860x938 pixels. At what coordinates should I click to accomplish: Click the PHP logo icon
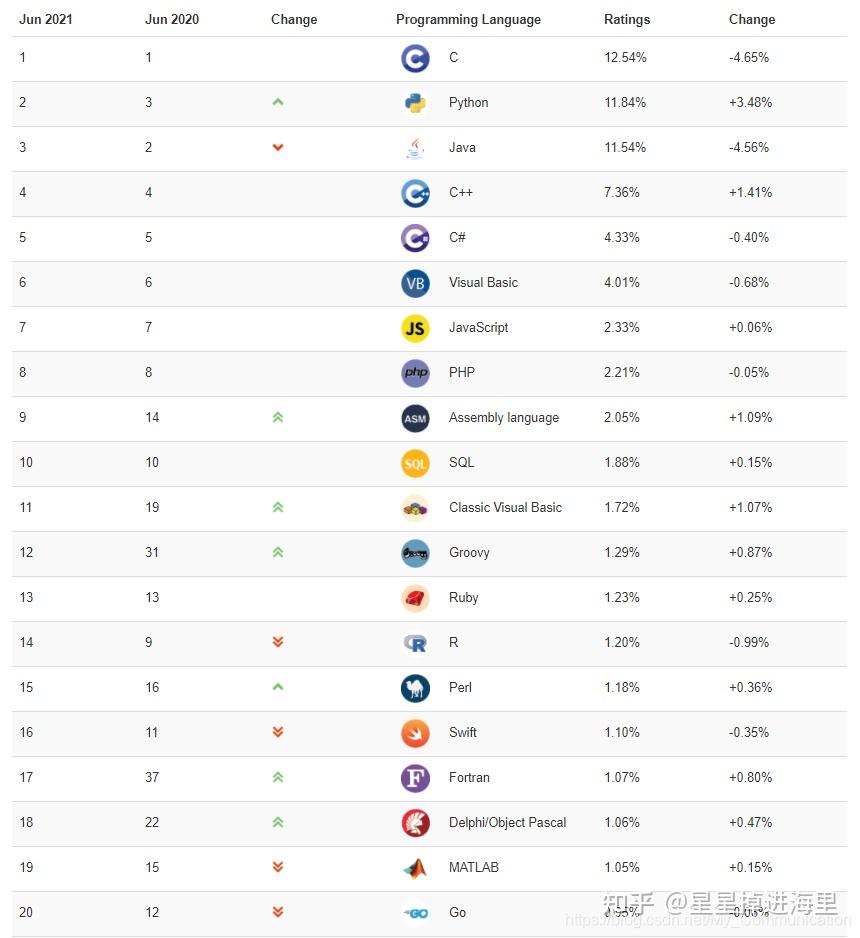point(415,373)
